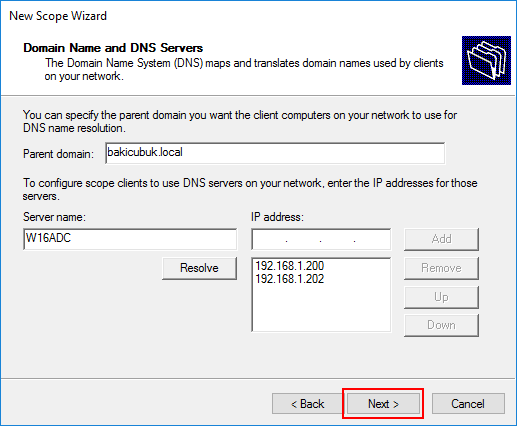Click the Remove button
This screenshot has width=517, height=426.
tap(441, 268)
